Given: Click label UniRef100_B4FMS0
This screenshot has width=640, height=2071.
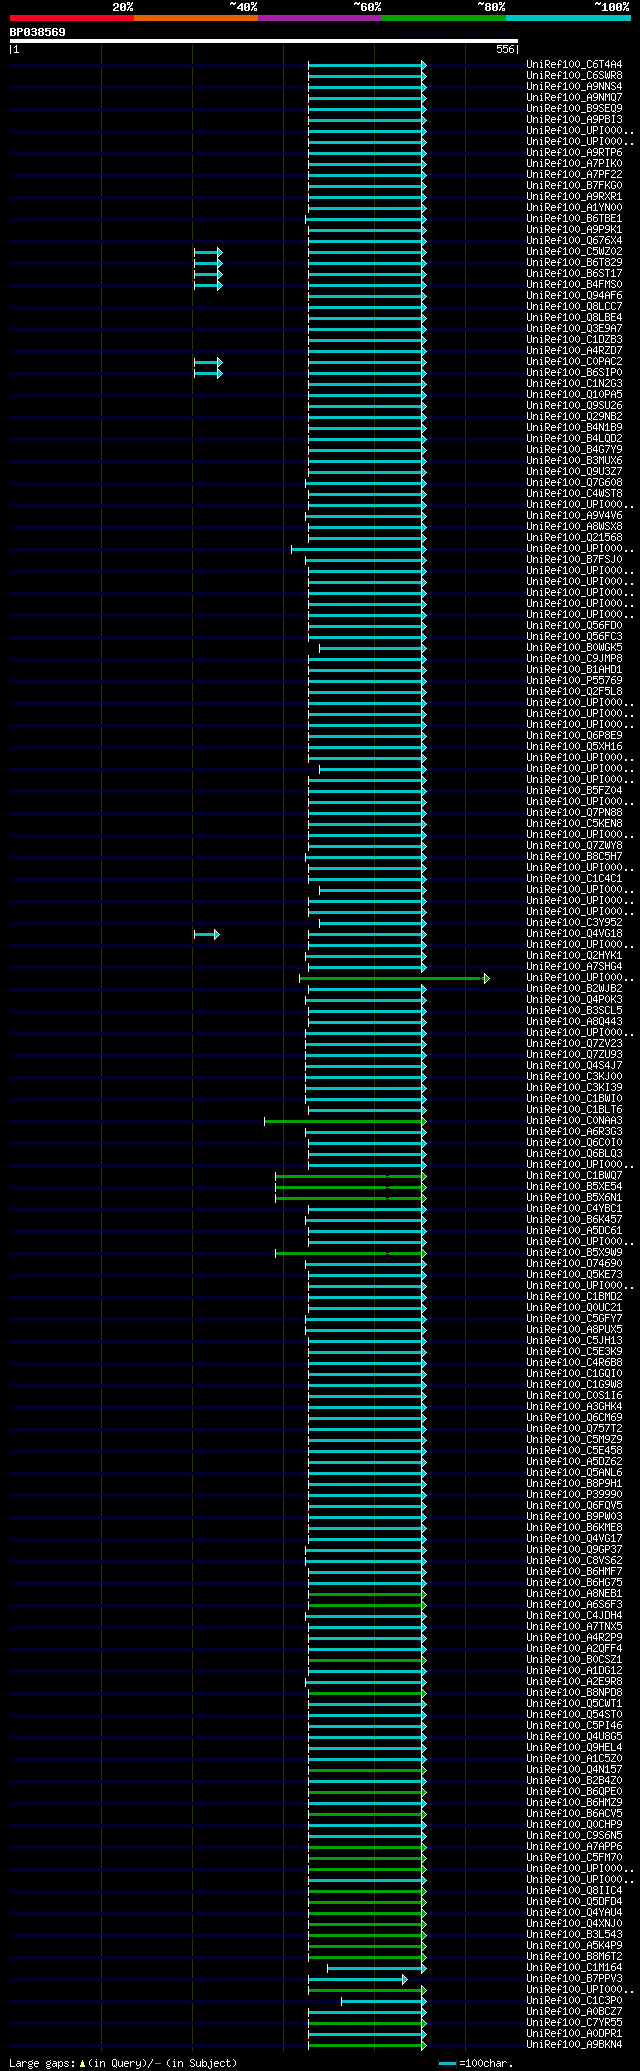Looking at the screenshot, I should pyautogui.click(x=574, y=285).
